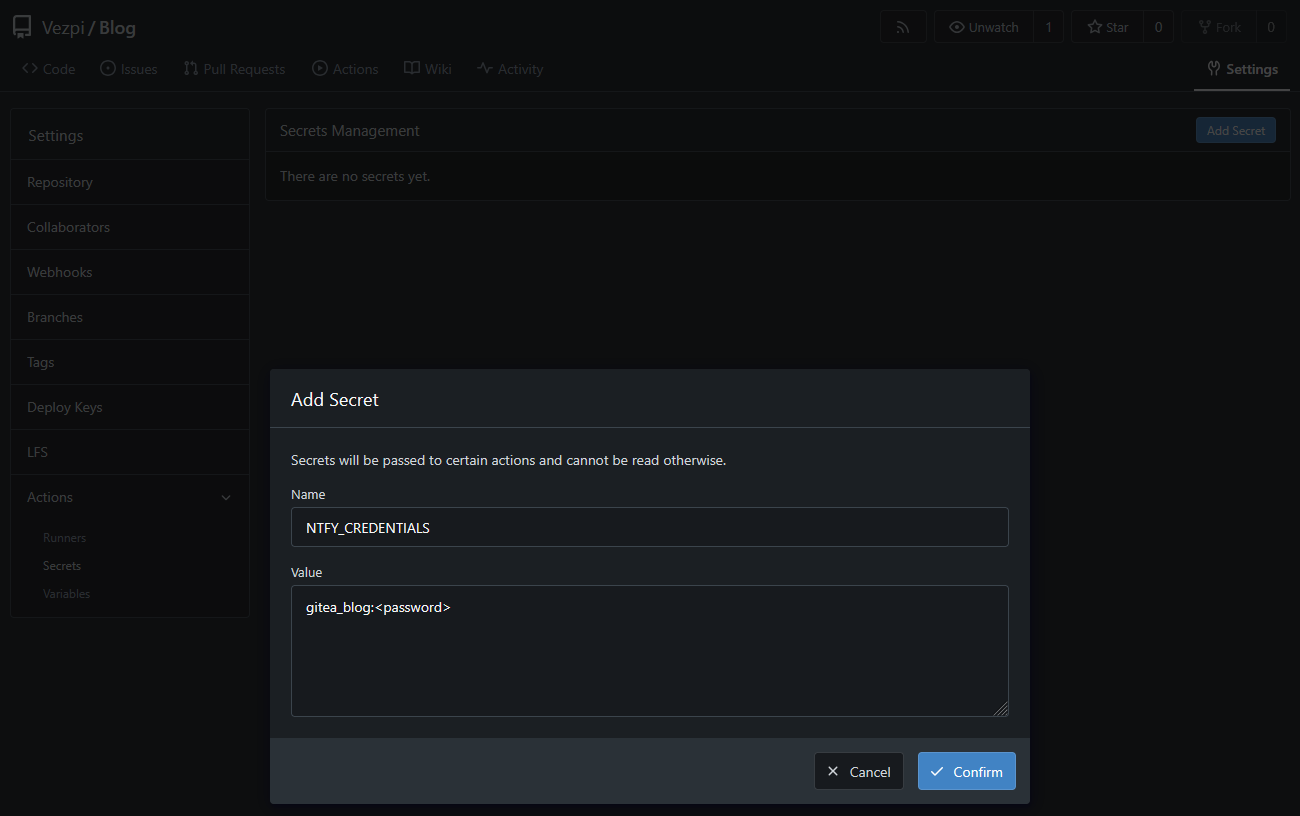Image resolution: width=1300 pixels, height=816 pixels.
Task: Fork the Blog repository
Action: [x=1219, y=28]
